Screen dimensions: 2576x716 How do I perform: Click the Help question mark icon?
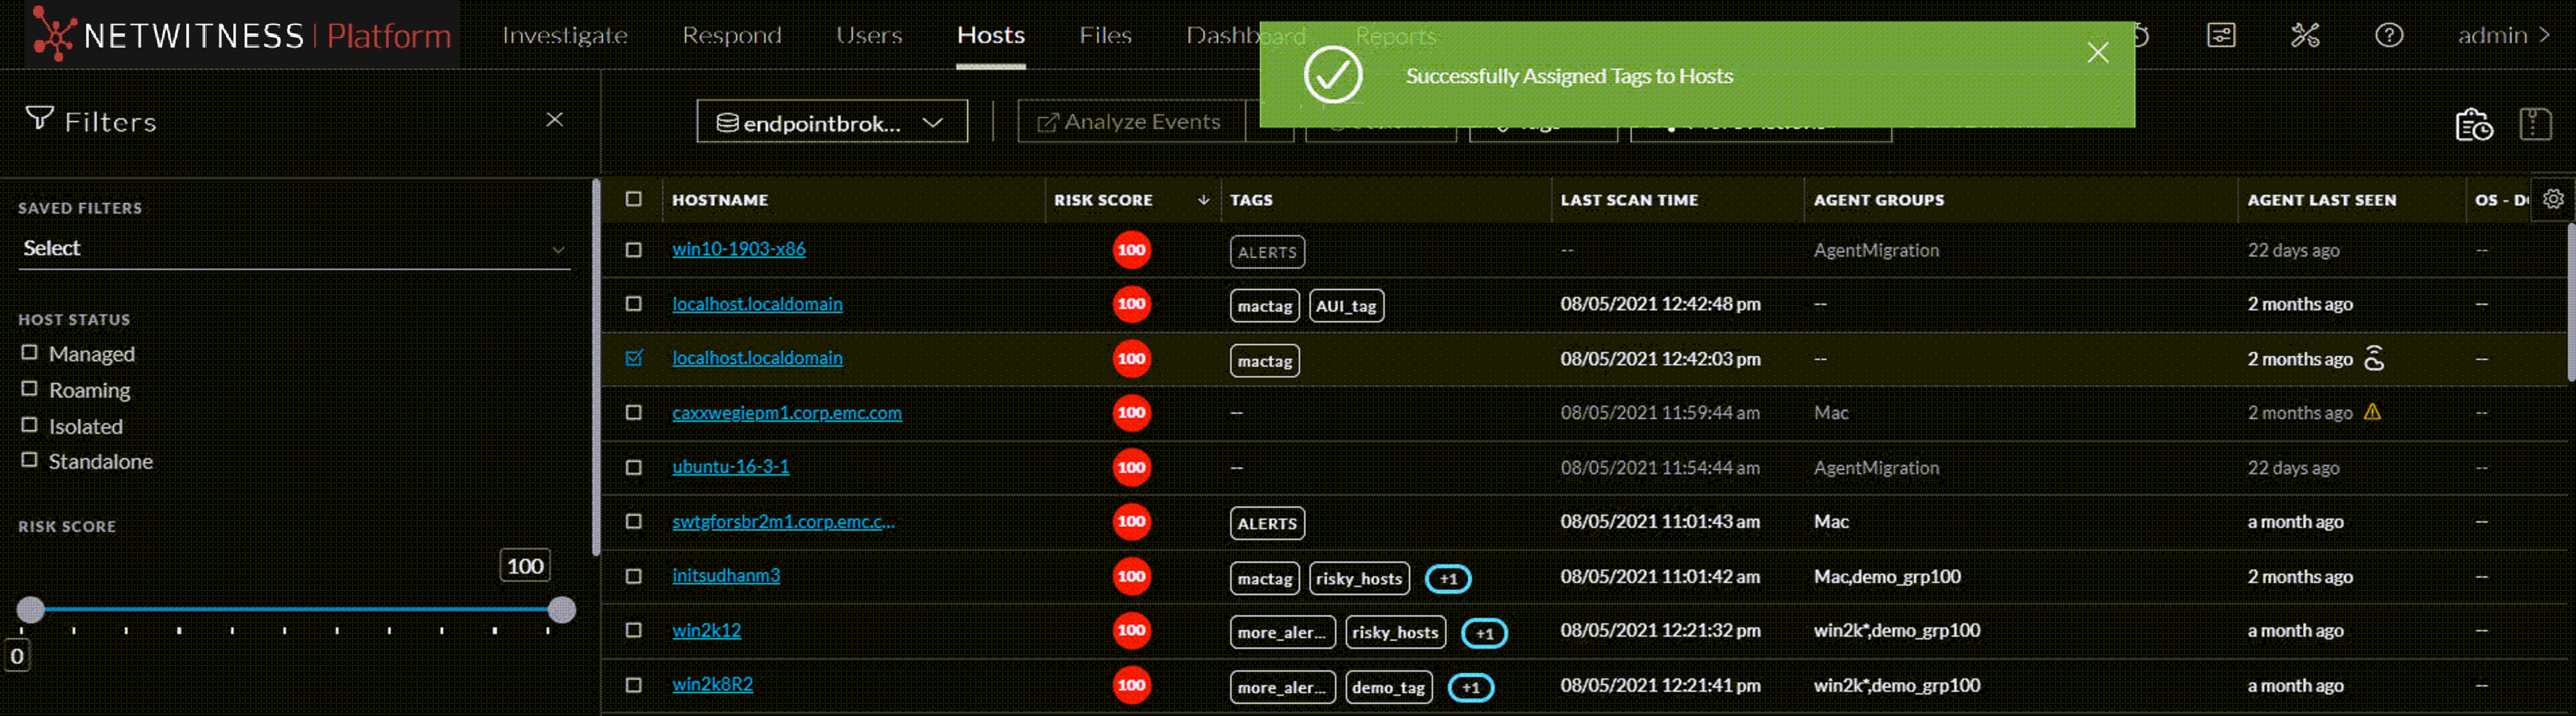[2388, 36]
